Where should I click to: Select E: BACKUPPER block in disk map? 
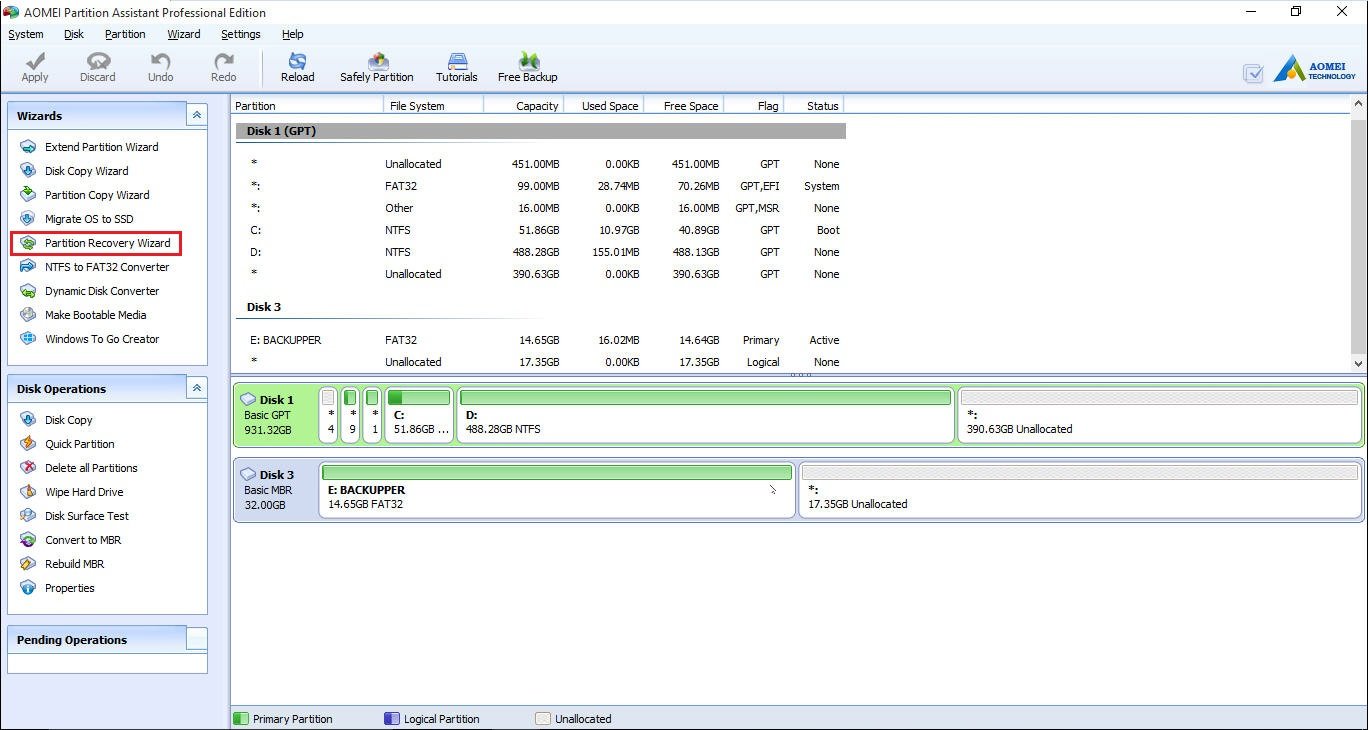(x=557, y=490)
